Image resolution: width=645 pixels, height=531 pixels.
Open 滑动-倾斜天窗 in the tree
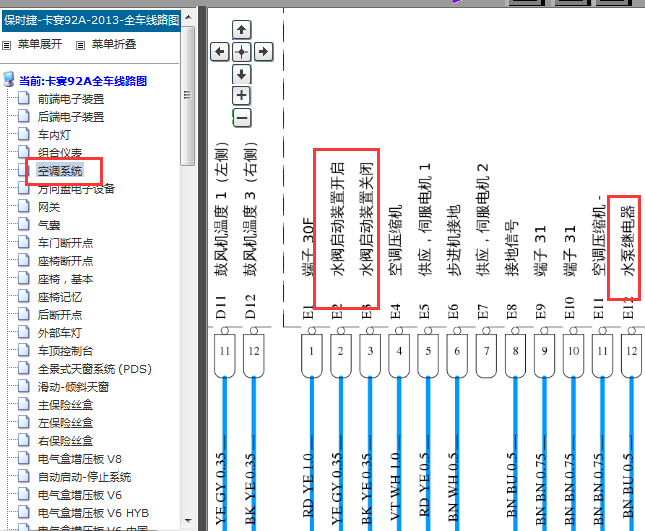point(73,387)
